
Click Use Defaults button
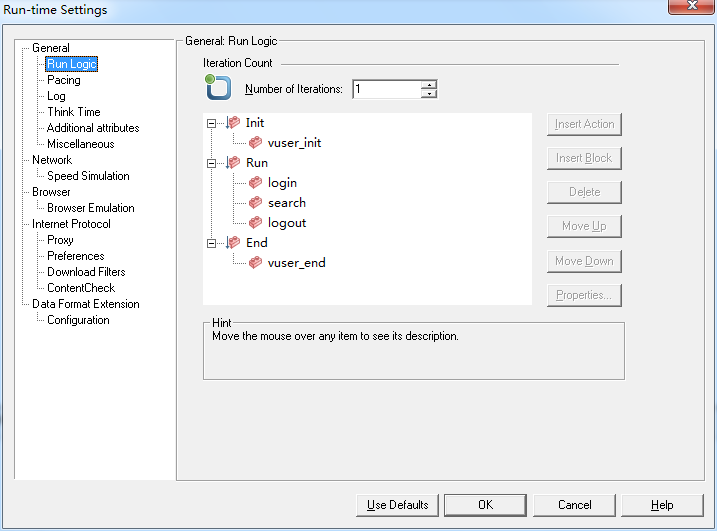tap(397, 505)
